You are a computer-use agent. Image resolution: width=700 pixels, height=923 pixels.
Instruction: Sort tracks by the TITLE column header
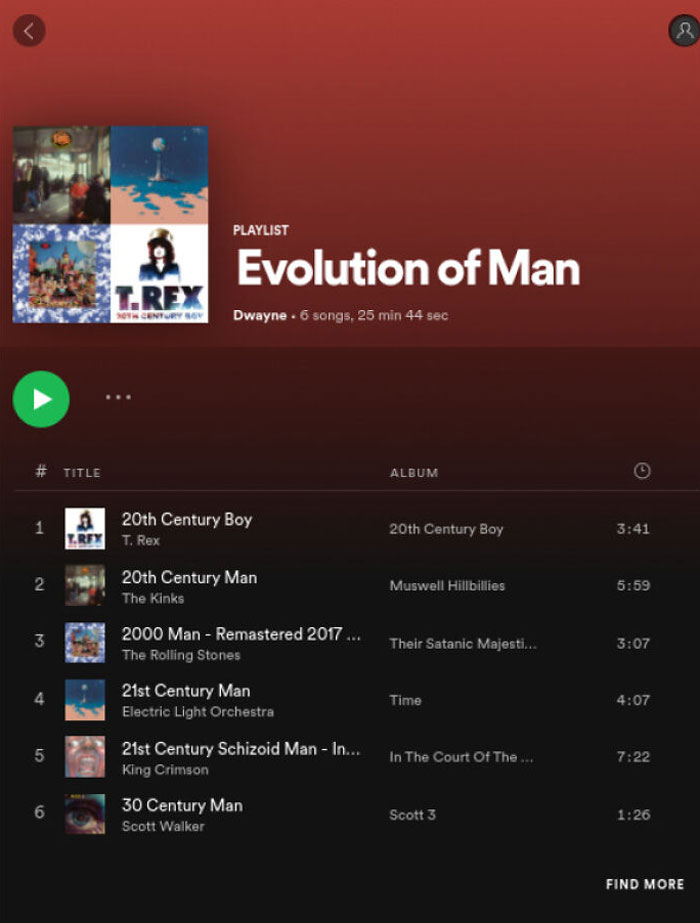pos(82,472)
